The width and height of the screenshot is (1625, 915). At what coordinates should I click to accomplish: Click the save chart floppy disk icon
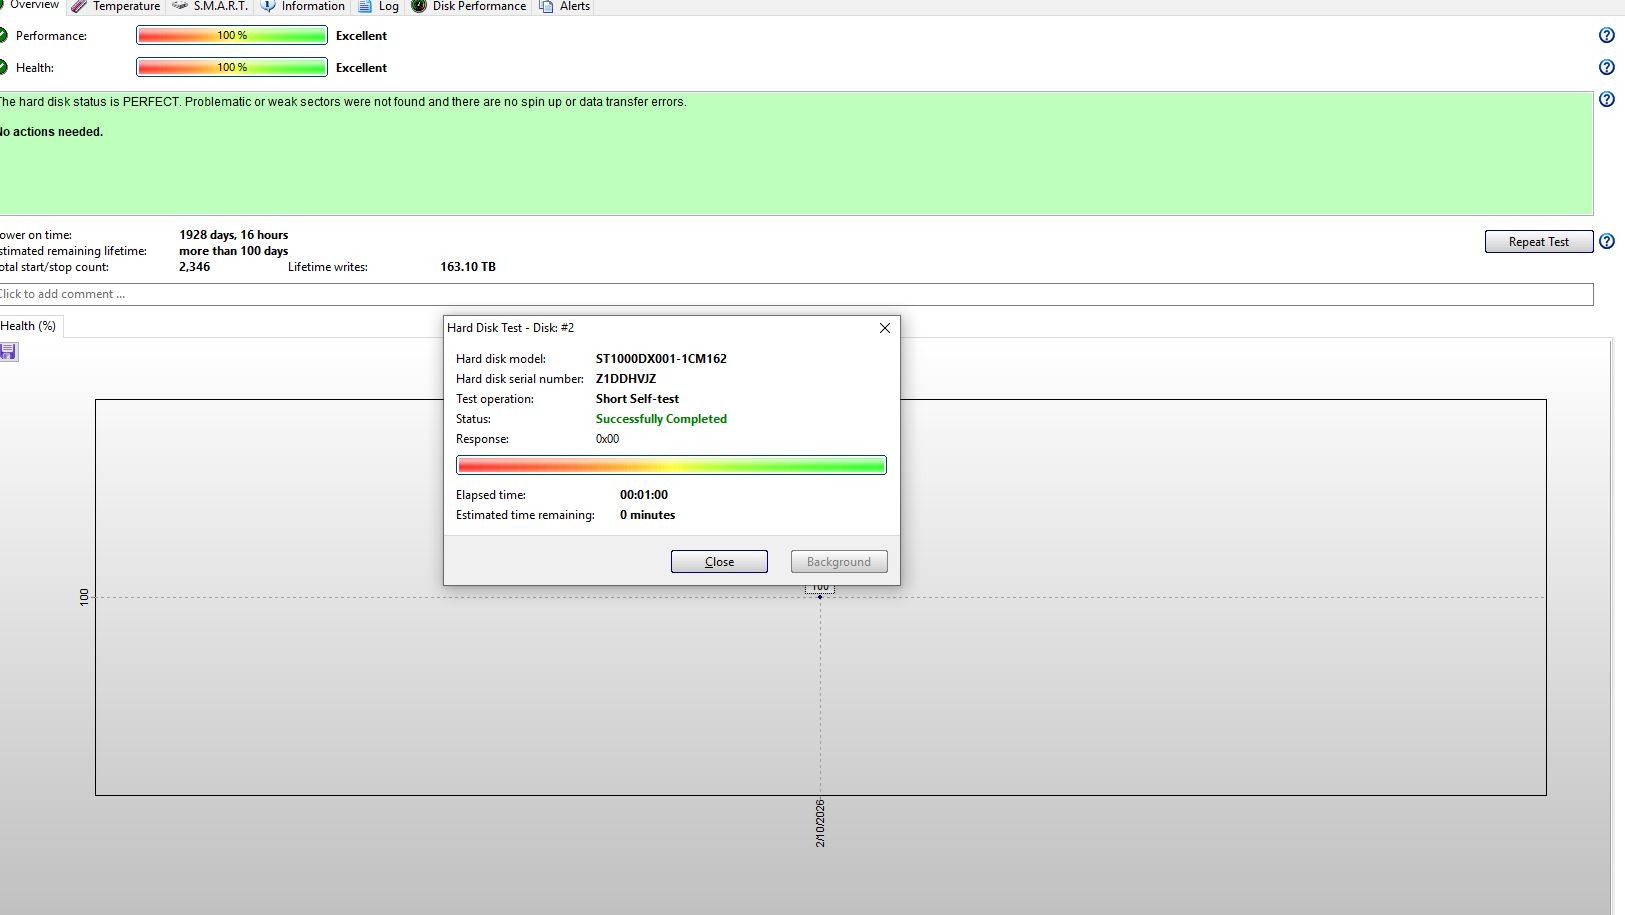[x=8, y=352]
